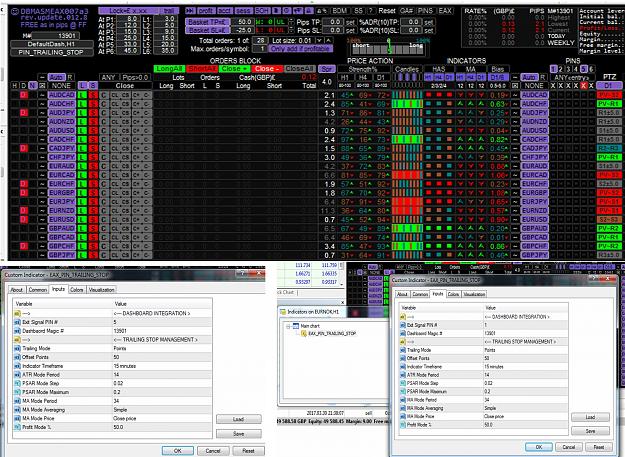The height and width of the screenshot is (457, 625).
Task: Click the question mark help button
Action: (370, 11)
